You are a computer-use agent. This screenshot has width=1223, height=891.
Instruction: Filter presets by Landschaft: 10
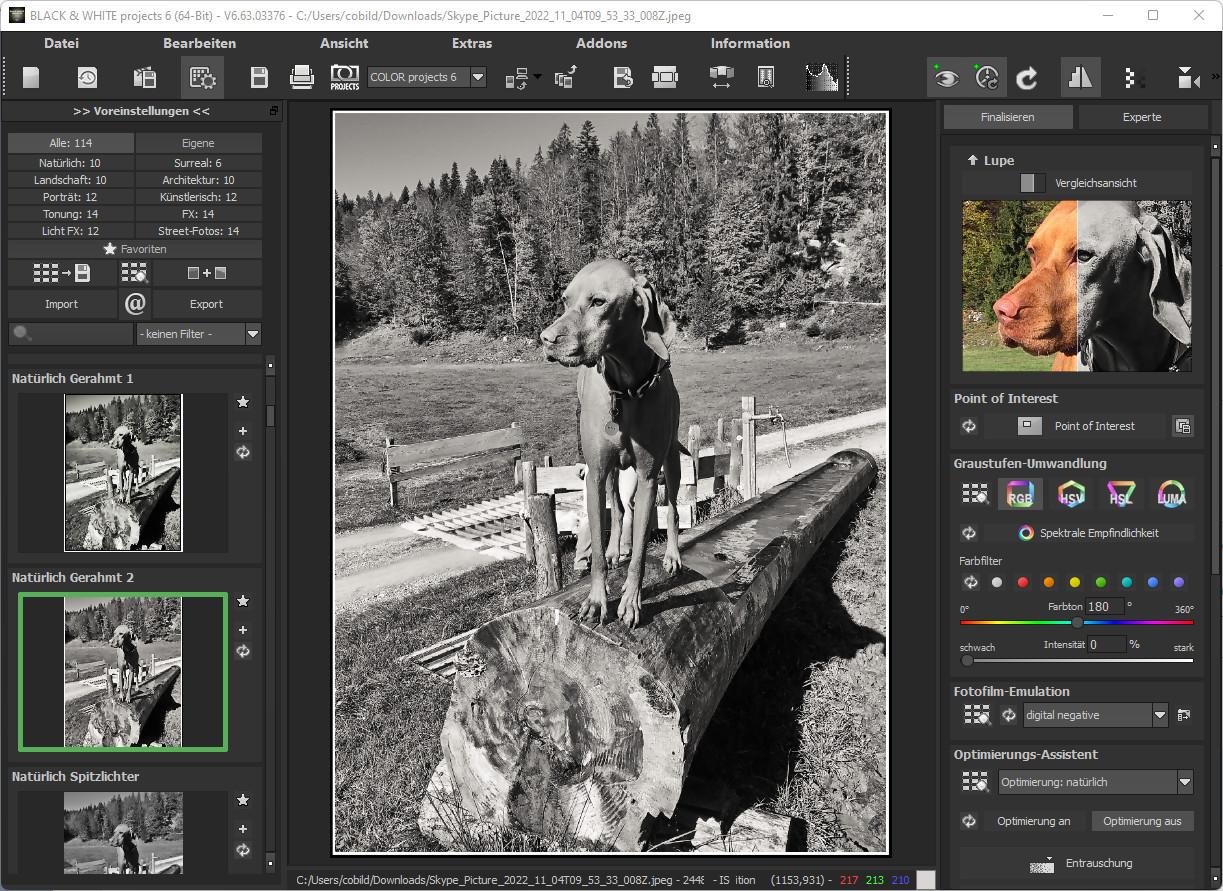tap(70, 180)
